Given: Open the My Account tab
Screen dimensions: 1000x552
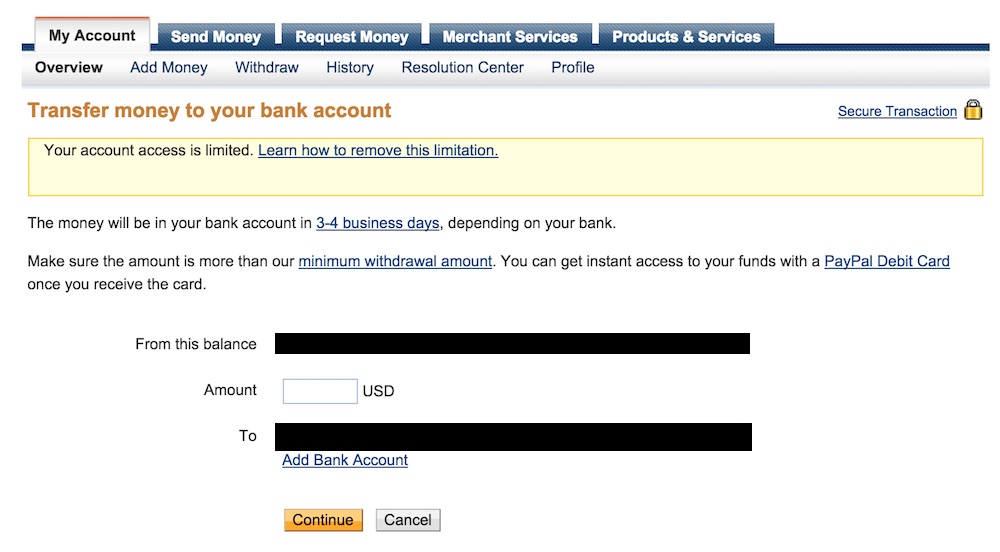Looking at the screenshot, I should [92, 36].
